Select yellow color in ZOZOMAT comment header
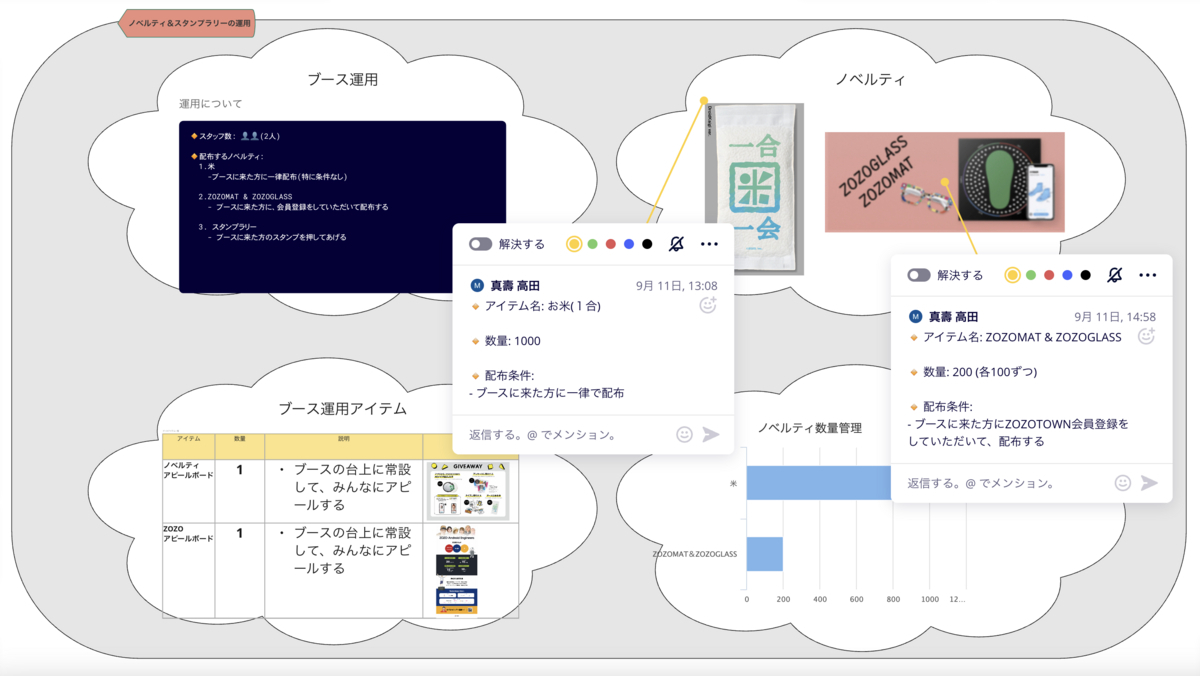The width and height of the screenshot is (1200, 676). pyautogui.click(x=1012, y=275)
